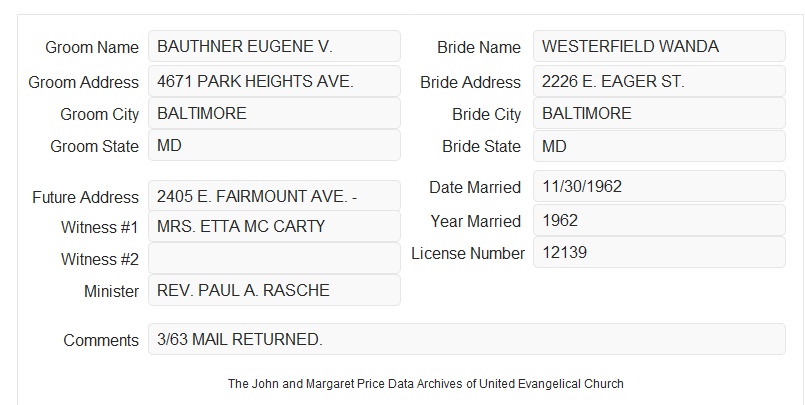Image resolution: width=805 pixels, height=405 pixels.
Task: Focus the Bride City field
Action: coord(659,113)
